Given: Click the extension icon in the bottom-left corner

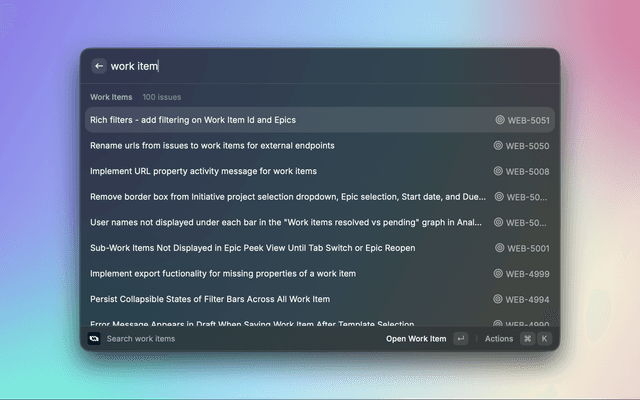Looking at the screenshot, I should [94, 339].
